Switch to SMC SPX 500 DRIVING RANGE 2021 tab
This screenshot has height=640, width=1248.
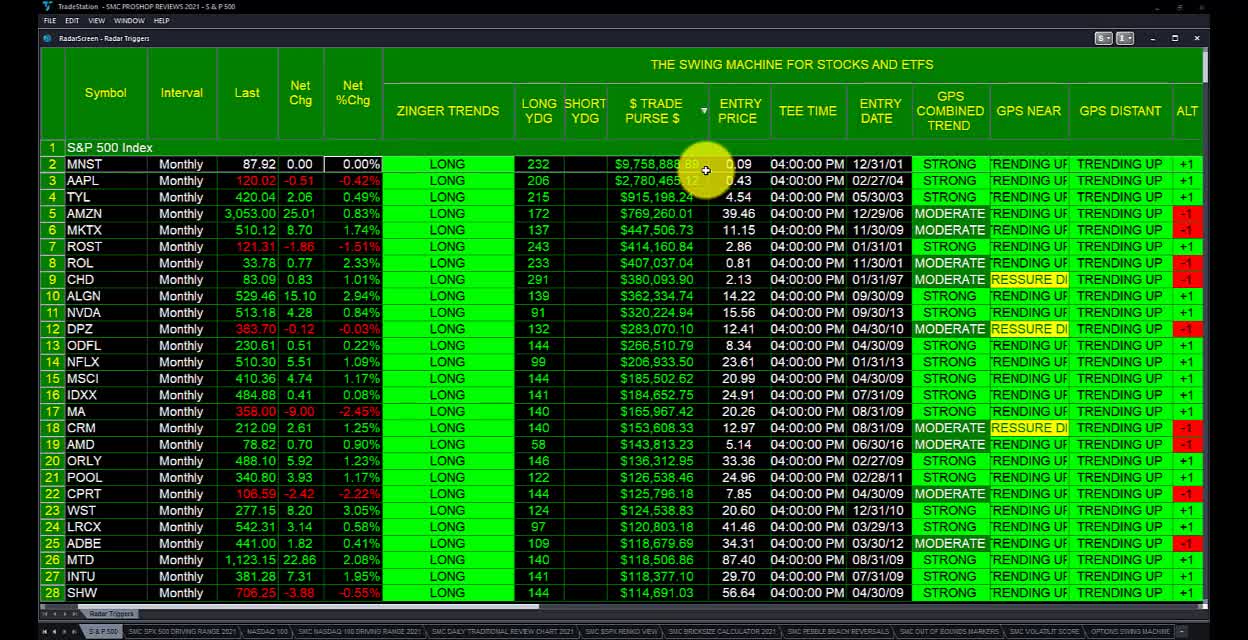pos(182,632)
